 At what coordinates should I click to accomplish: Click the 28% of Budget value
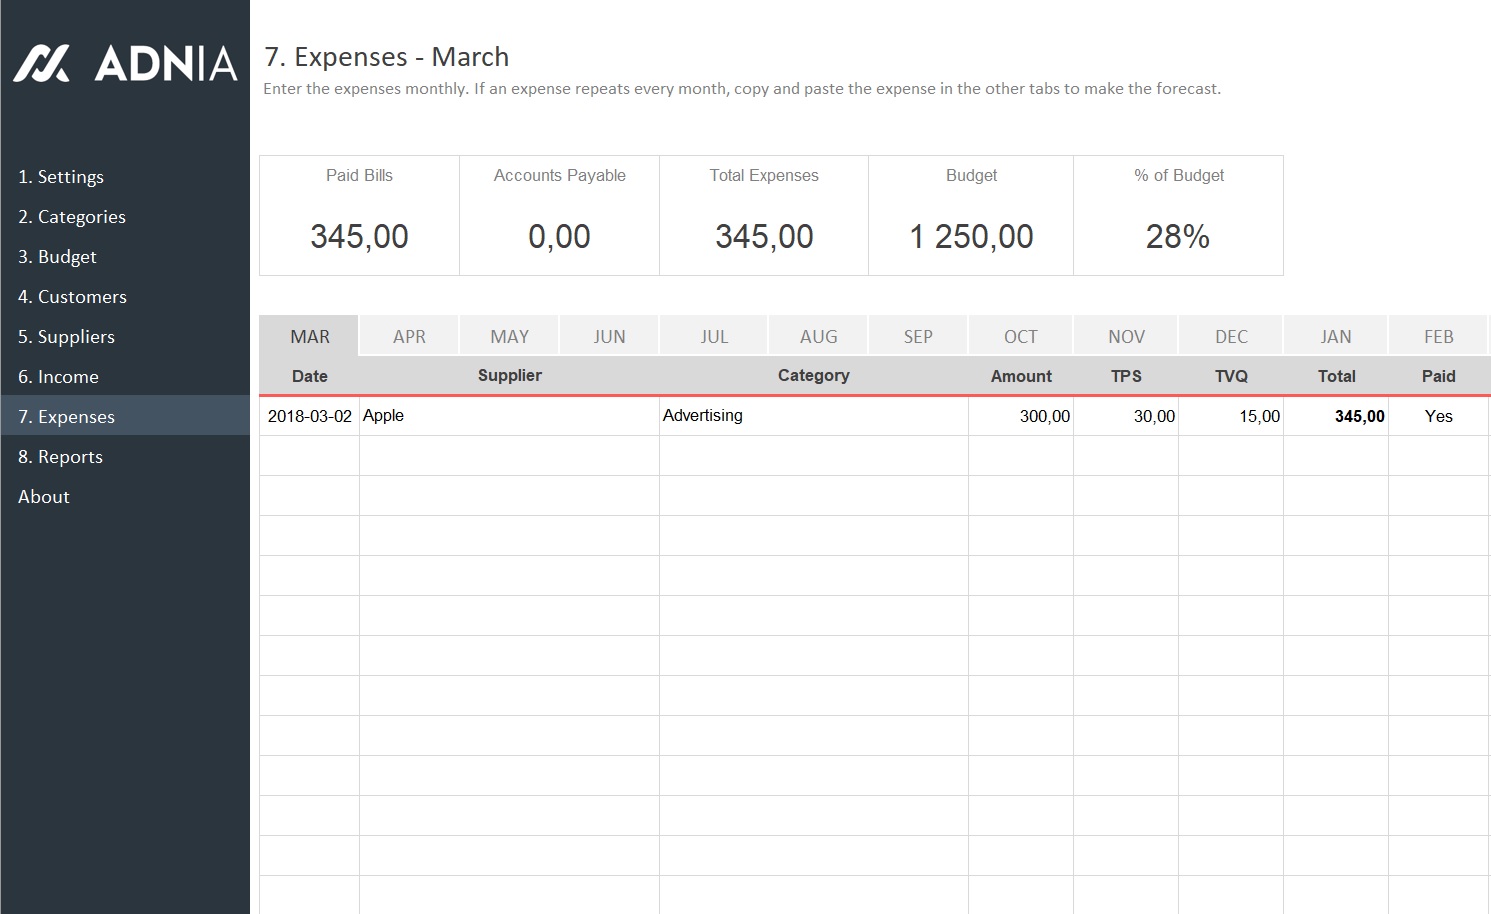pyautogui.click(x=1178, y=237)
